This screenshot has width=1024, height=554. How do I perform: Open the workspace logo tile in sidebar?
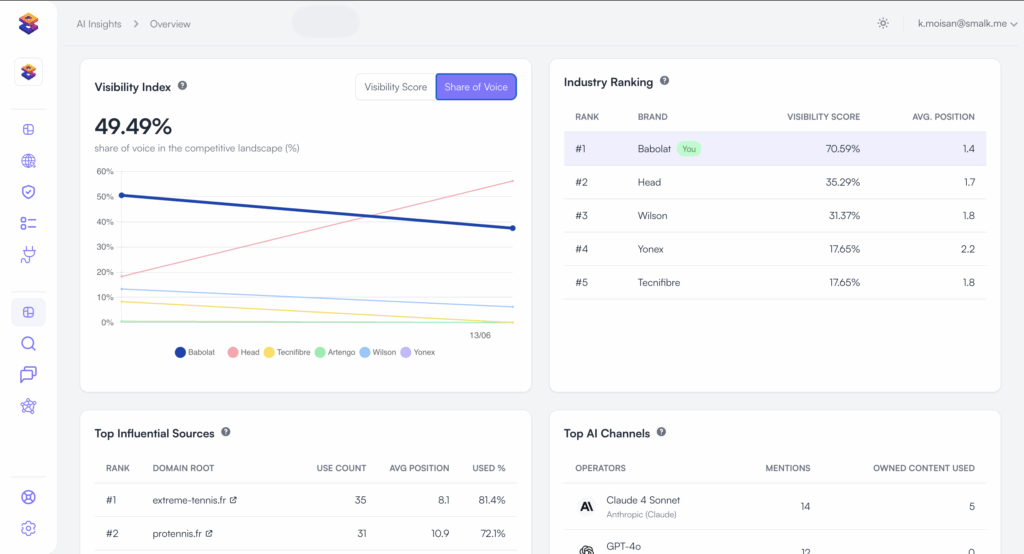tap(28, 72)
